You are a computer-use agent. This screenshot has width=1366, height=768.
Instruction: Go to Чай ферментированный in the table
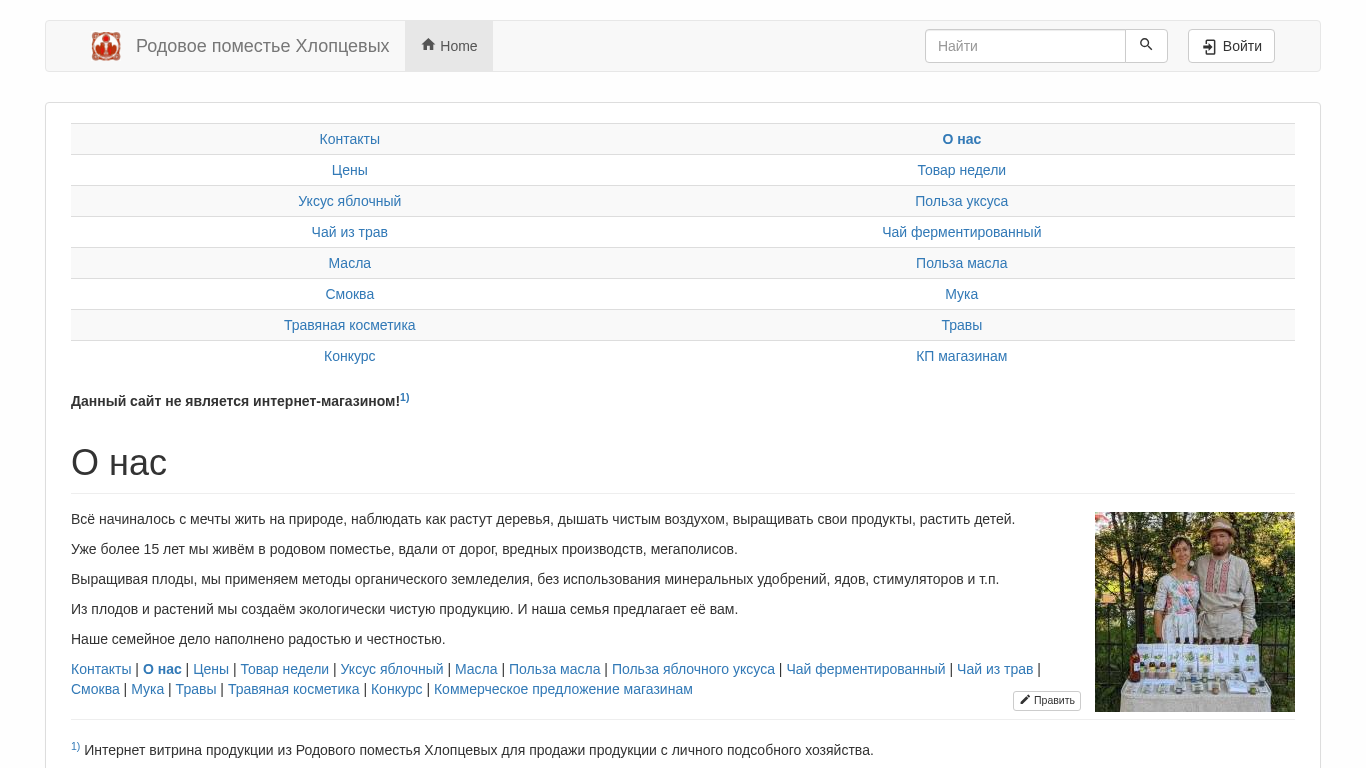tap(961, 232)
